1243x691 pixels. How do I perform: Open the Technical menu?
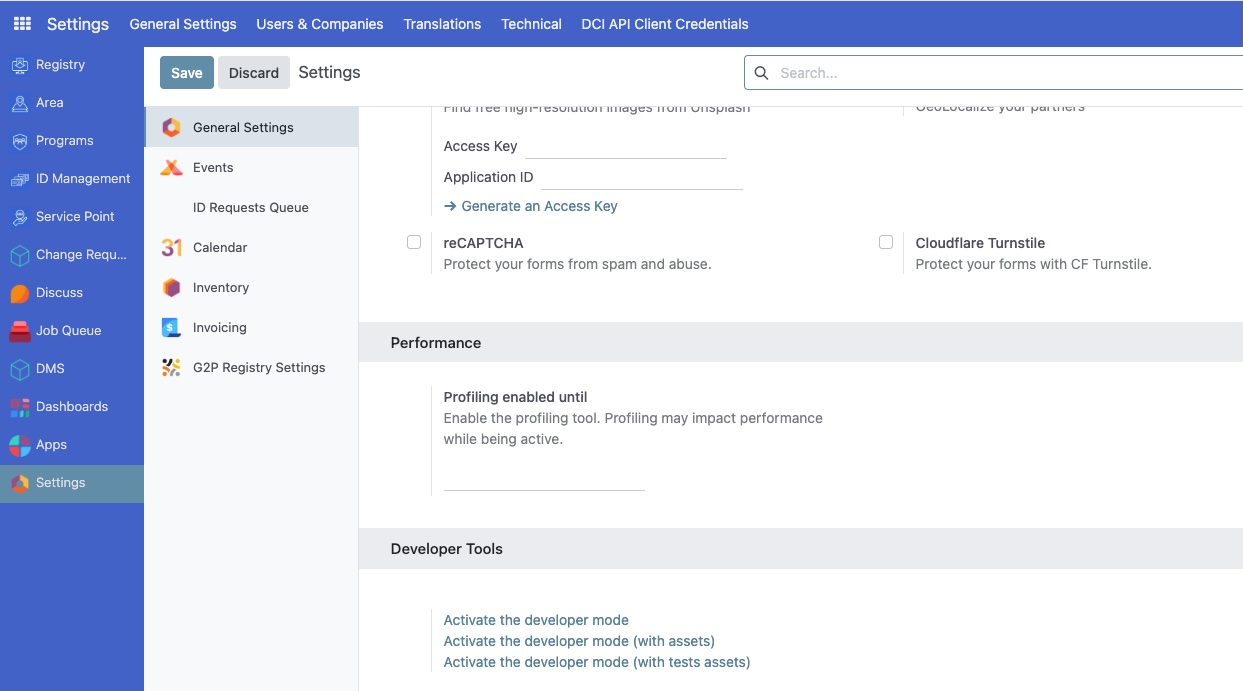(530, 23)
